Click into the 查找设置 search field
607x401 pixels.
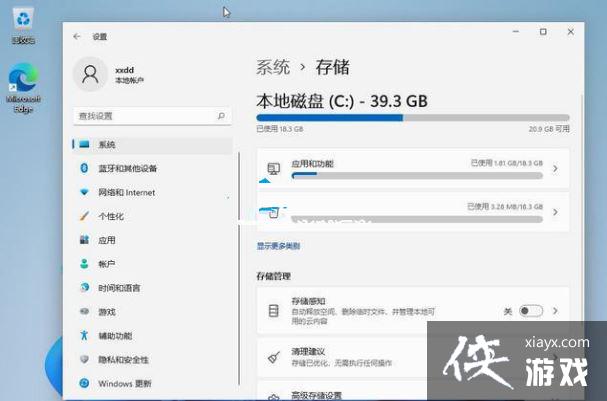tap(153, 116)
